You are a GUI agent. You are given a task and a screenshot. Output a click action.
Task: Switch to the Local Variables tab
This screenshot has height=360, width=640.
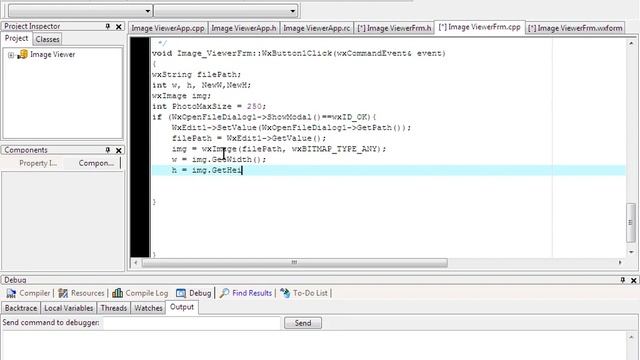[x=69, y=308]
